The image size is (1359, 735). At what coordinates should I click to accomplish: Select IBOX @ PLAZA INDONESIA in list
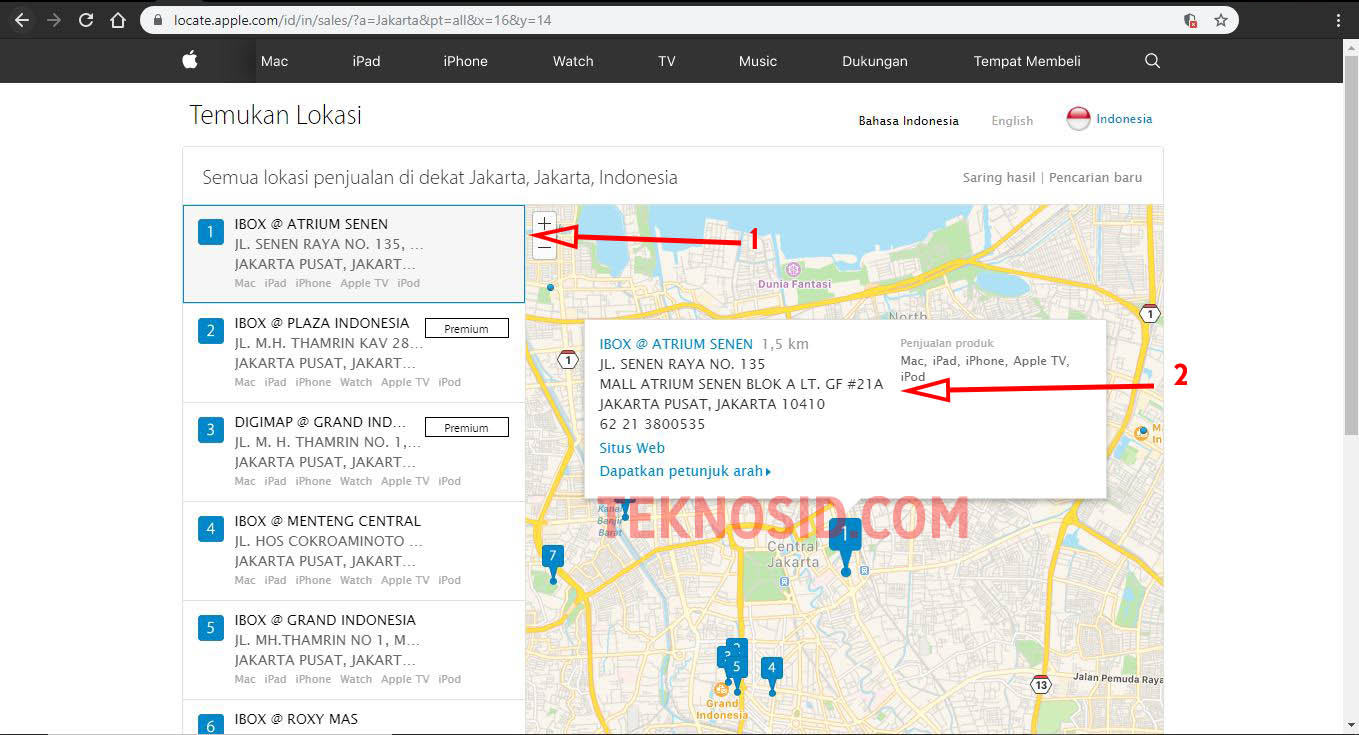click(x=354, y=352)
